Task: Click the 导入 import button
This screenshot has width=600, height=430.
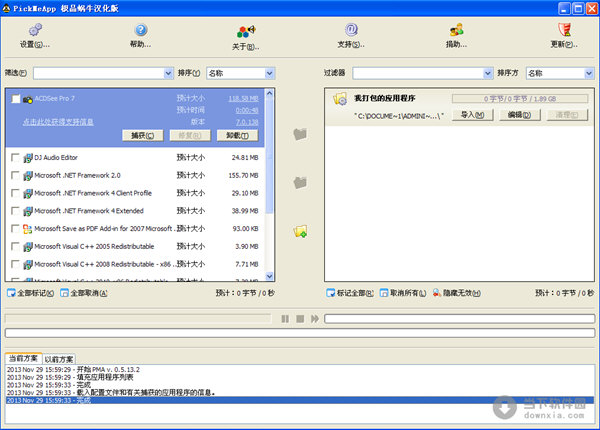Action: [473, 115]
